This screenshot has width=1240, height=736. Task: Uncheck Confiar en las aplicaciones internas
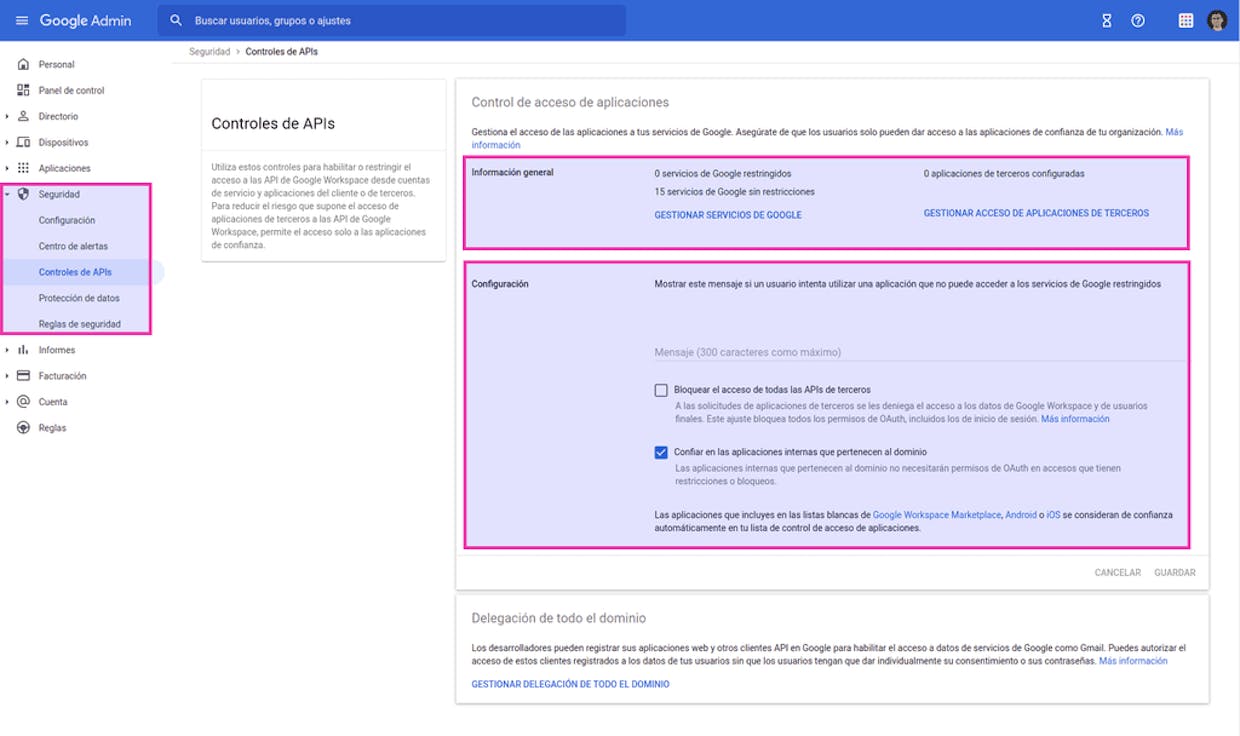tap(661, 452)
